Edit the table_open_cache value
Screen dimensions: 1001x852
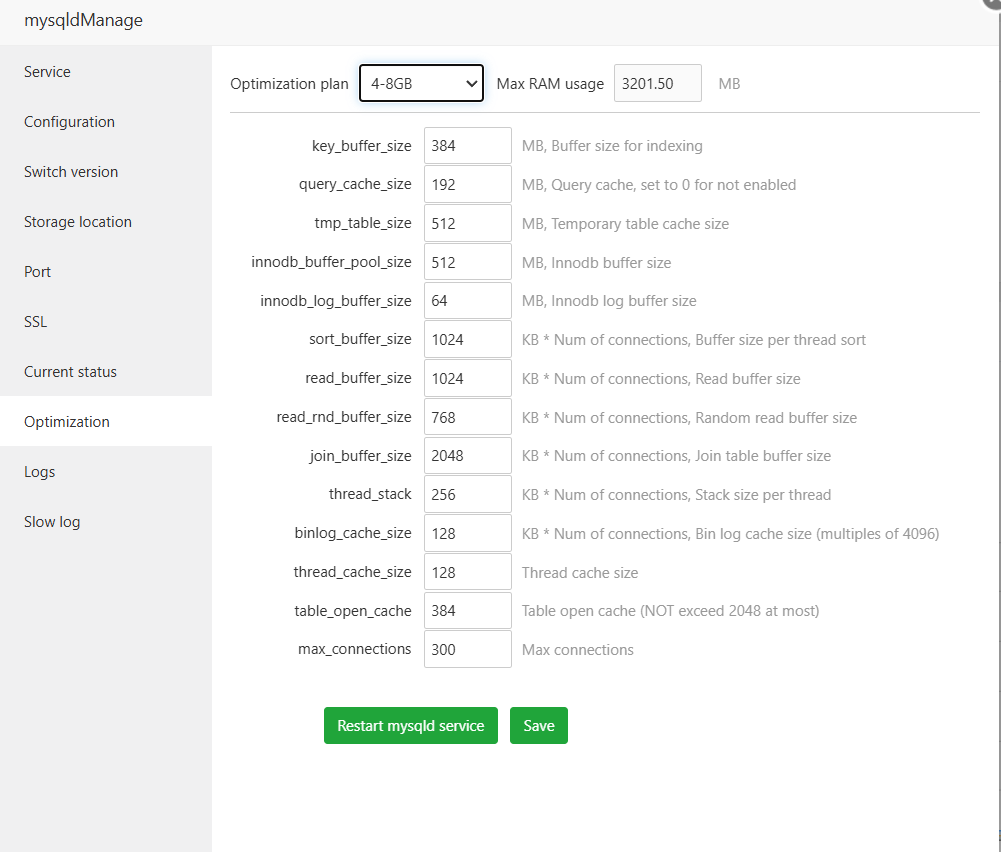point(467,611)
